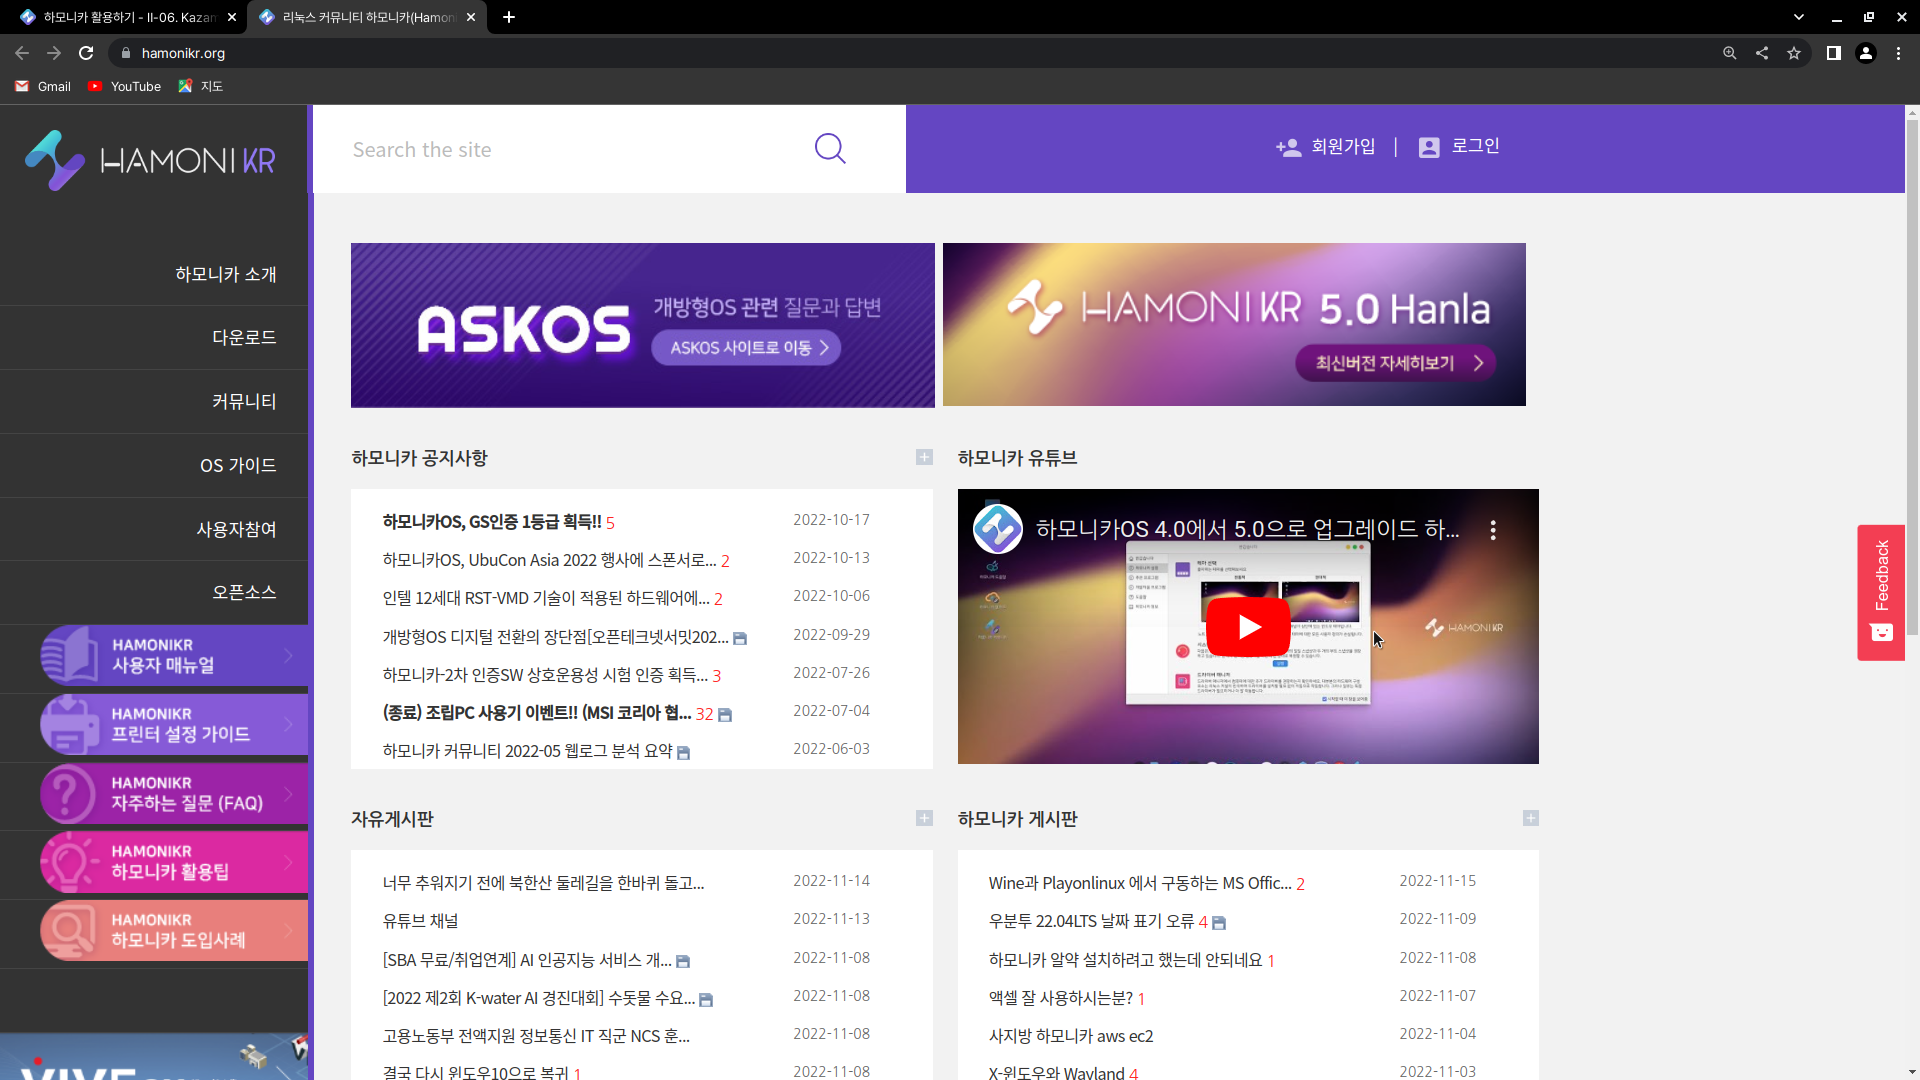Screen dimensions: 1920x1080
Task: Toggle the Chrome side panel
Action: tap(1833, 53)
